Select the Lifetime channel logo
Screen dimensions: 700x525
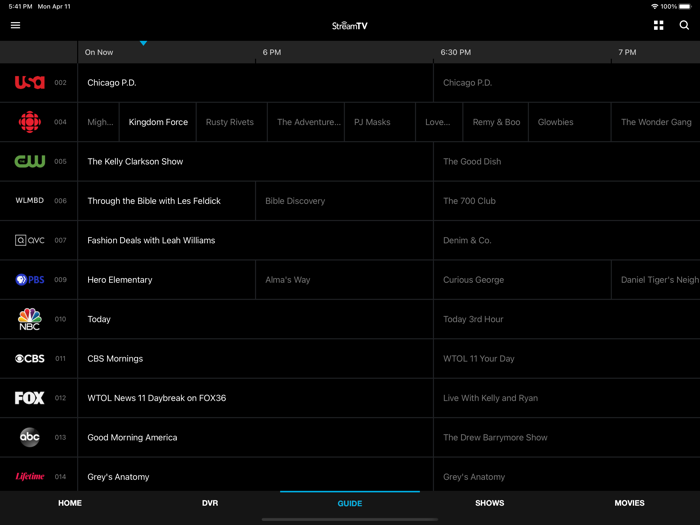[x=29, y=476]
